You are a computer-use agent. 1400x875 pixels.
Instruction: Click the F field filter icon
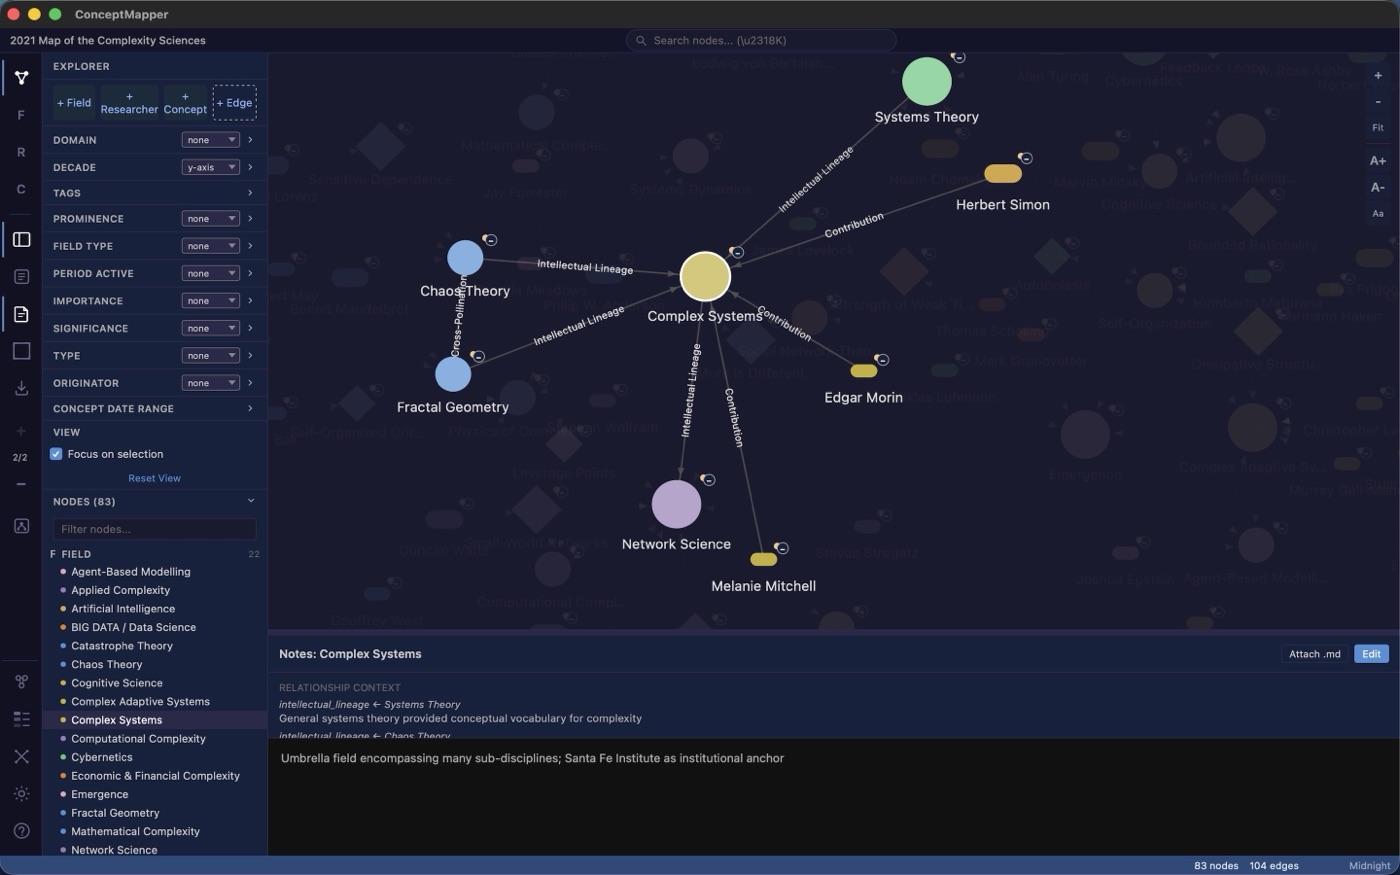21,115
